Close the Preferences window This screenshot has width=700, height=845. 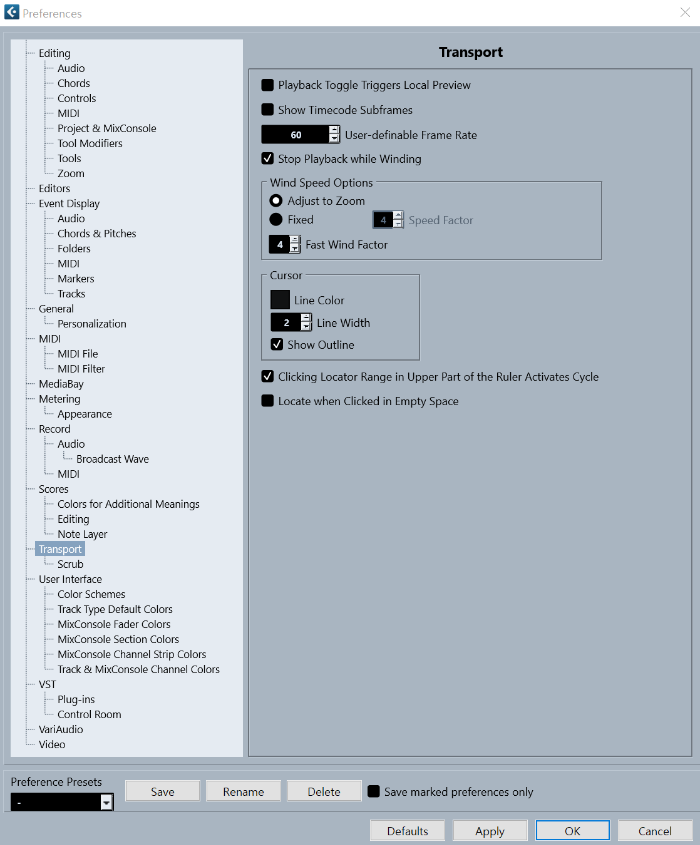(x=685, y=12)
